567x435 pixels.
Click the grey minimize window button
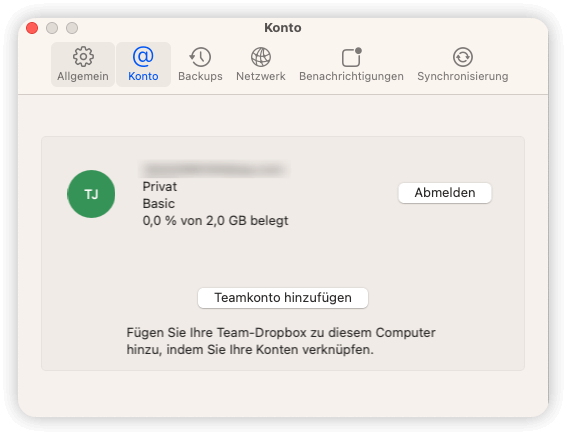pyautogui.click(x=52, y=28)
